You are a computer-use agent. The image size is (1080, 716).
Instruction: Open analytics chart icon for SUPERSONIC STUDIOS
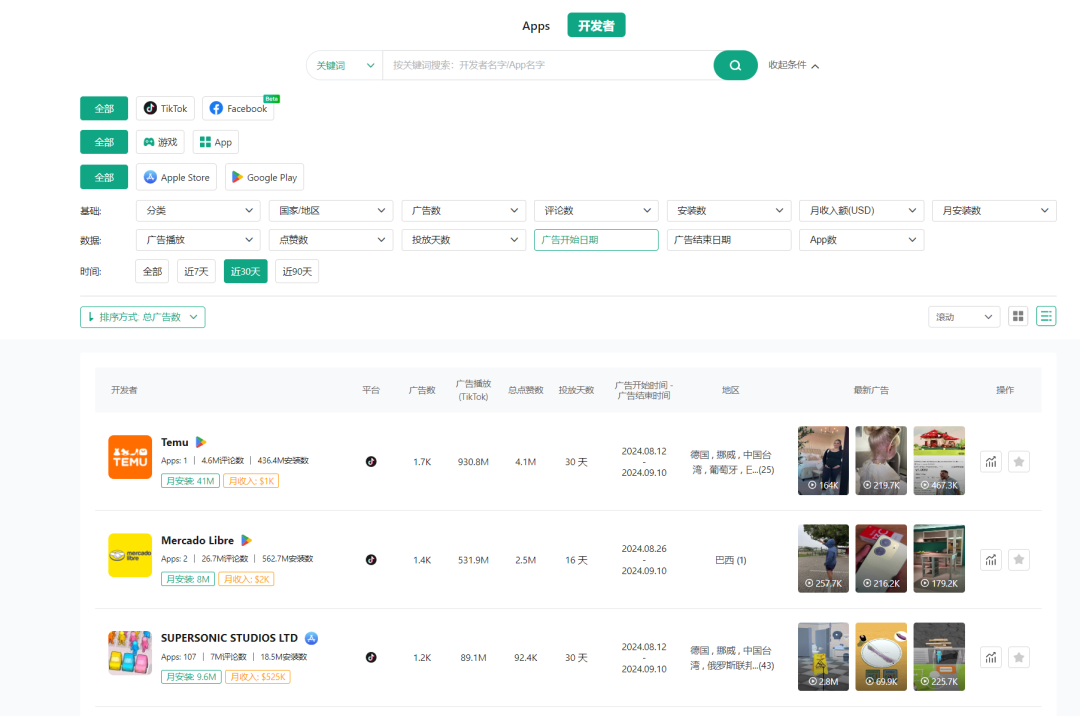click(x=990, y=657)
